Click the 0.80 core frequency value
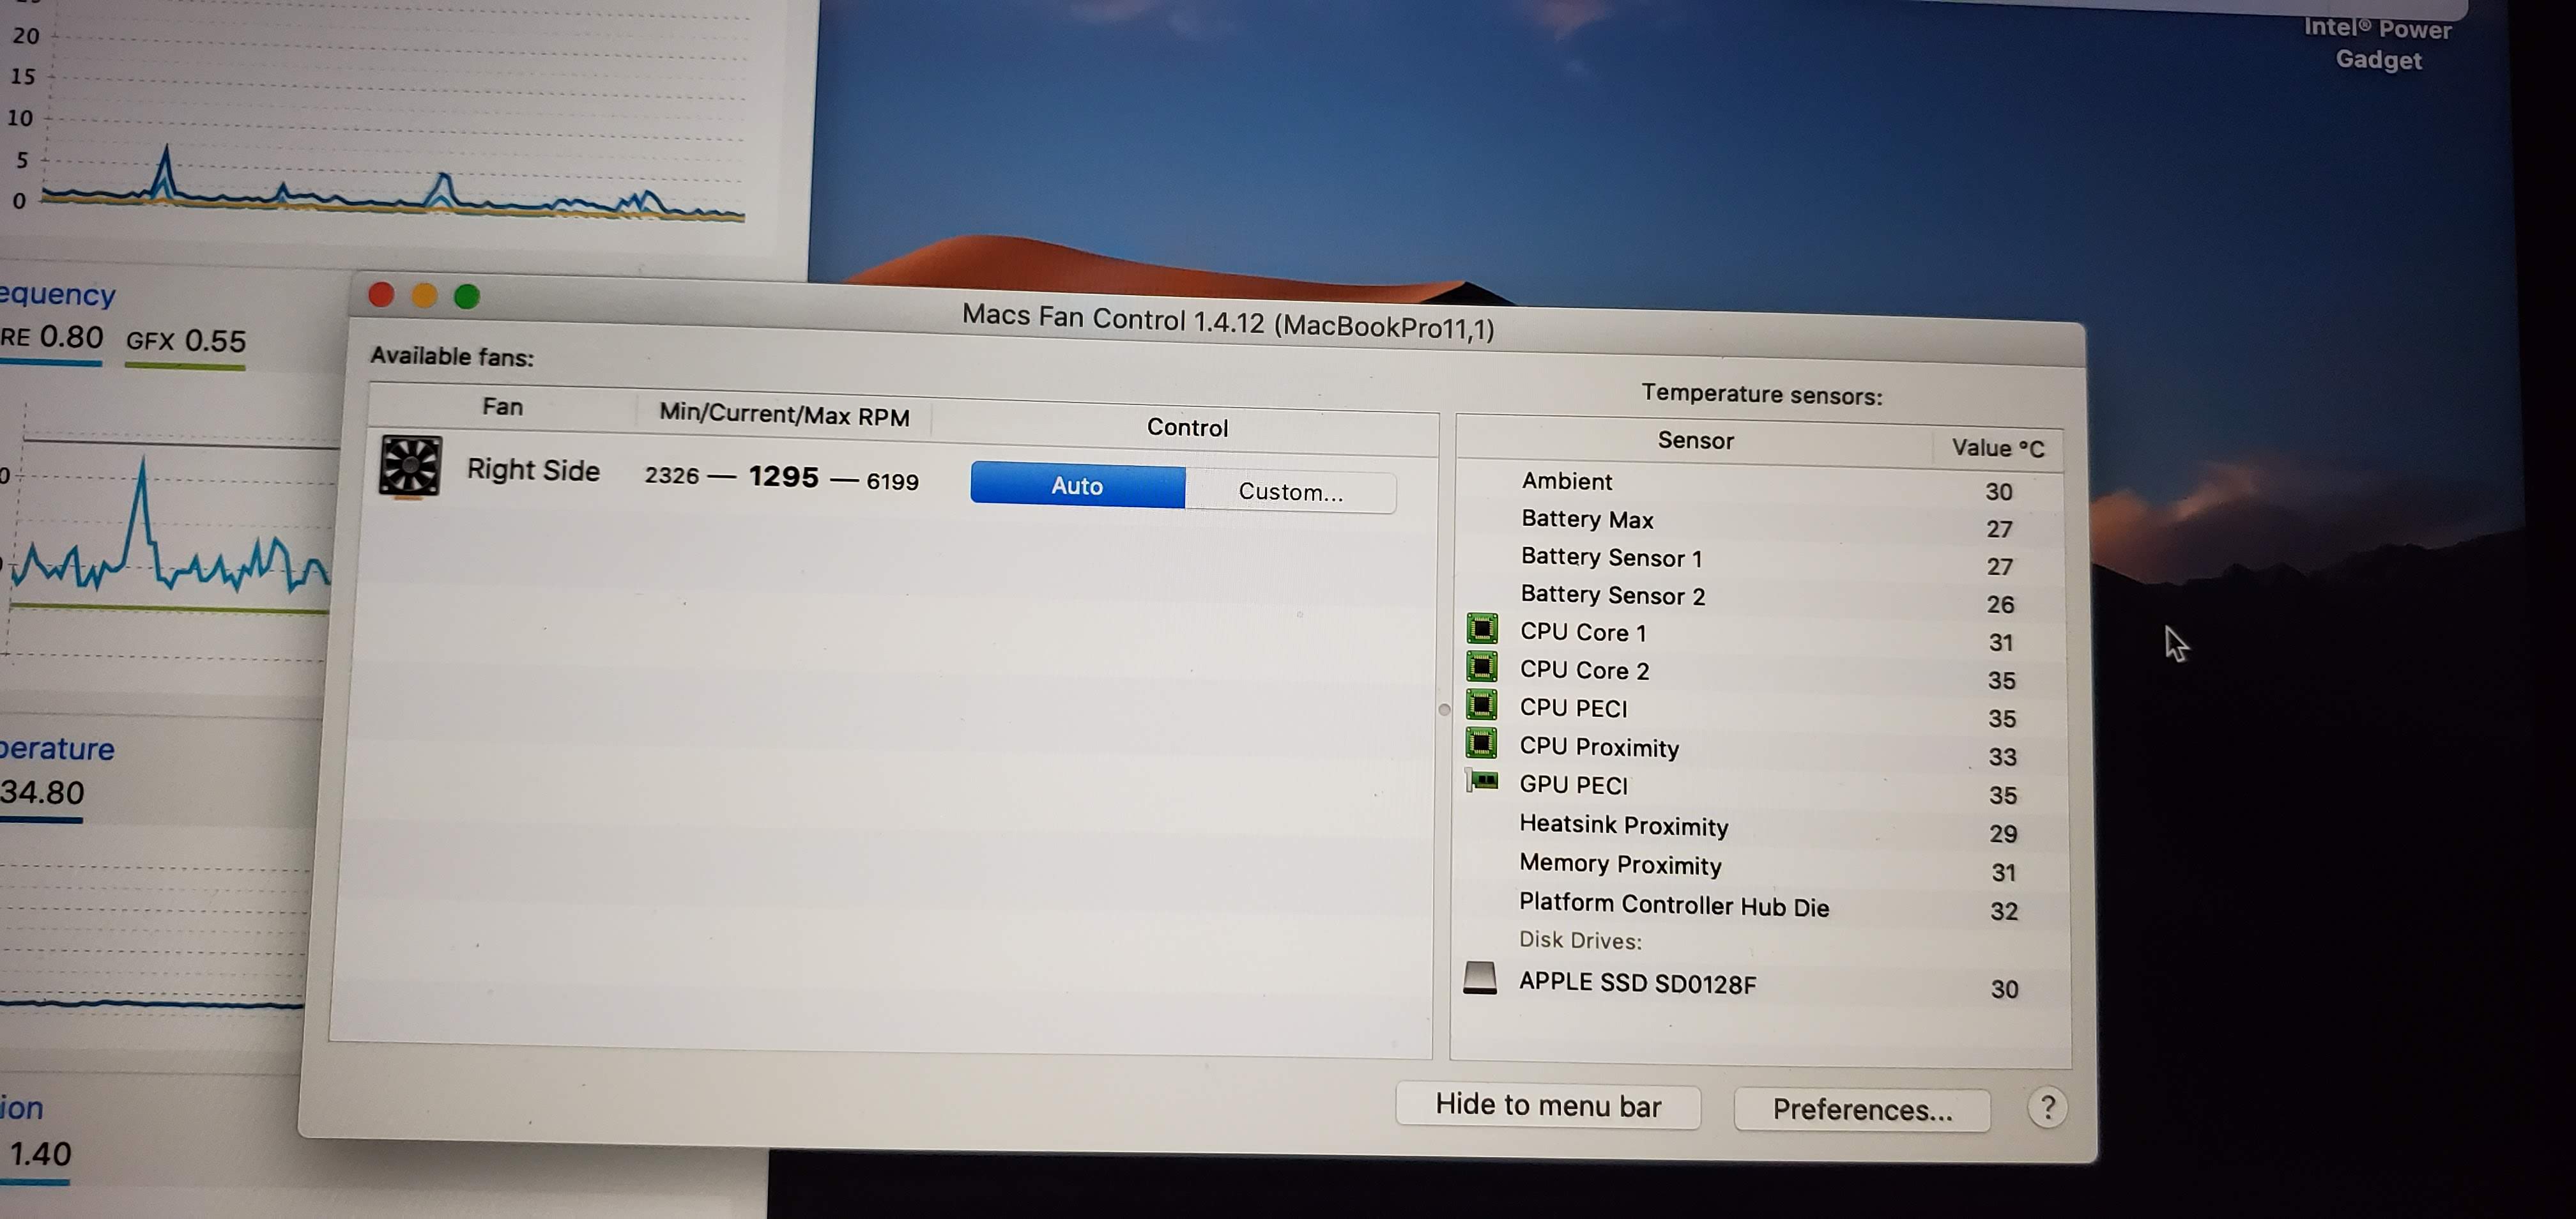 coord(71,337)
